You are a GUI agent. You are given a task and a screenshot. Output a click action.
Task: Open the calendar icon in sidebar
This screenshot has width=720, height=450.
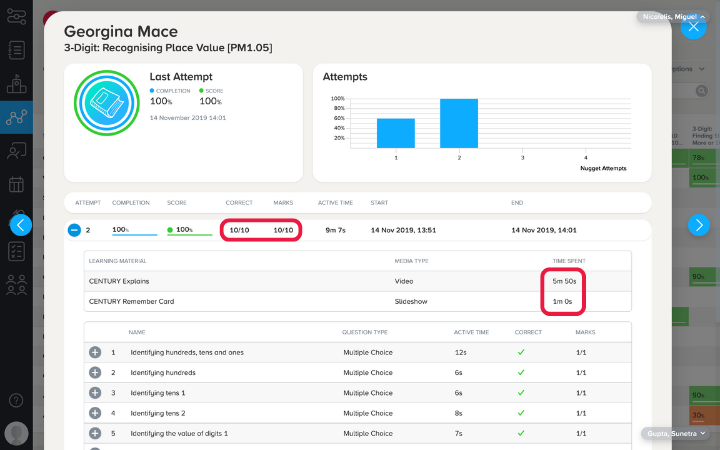click(x=17, y=184)
